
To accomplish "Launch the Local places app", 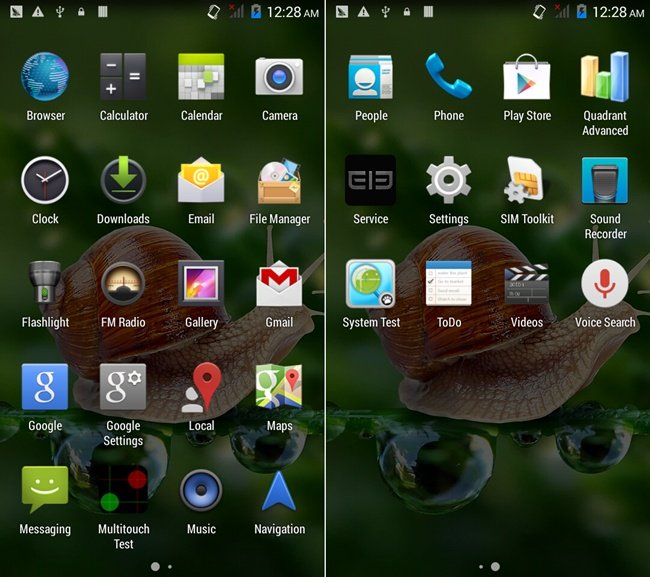I will pos(201,387).
